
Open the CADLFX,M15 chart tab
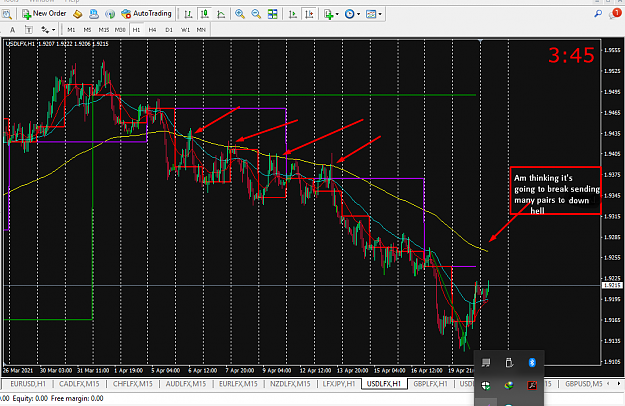click(79, 384)
